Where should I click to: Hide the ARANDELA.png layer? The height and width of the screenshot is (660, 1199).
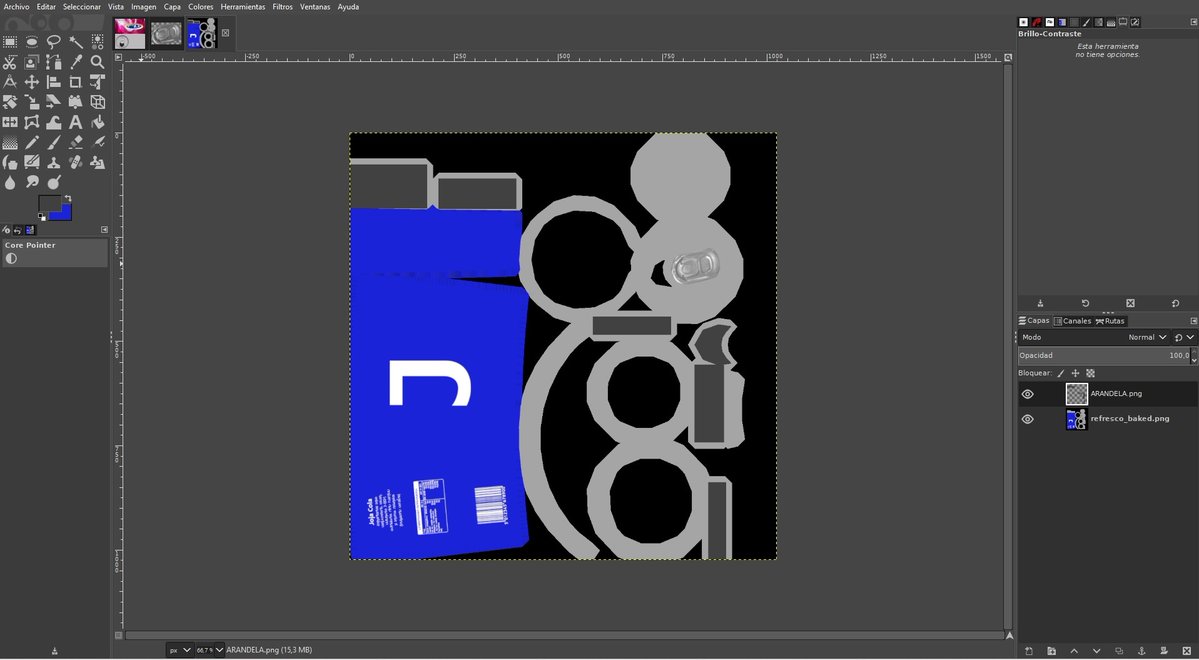click(1028, 394)
